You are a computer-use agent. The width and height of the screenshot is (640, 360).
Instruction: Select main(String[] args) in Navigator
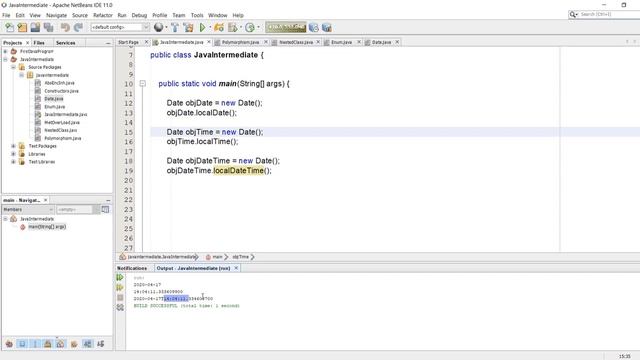click(47, 227)
